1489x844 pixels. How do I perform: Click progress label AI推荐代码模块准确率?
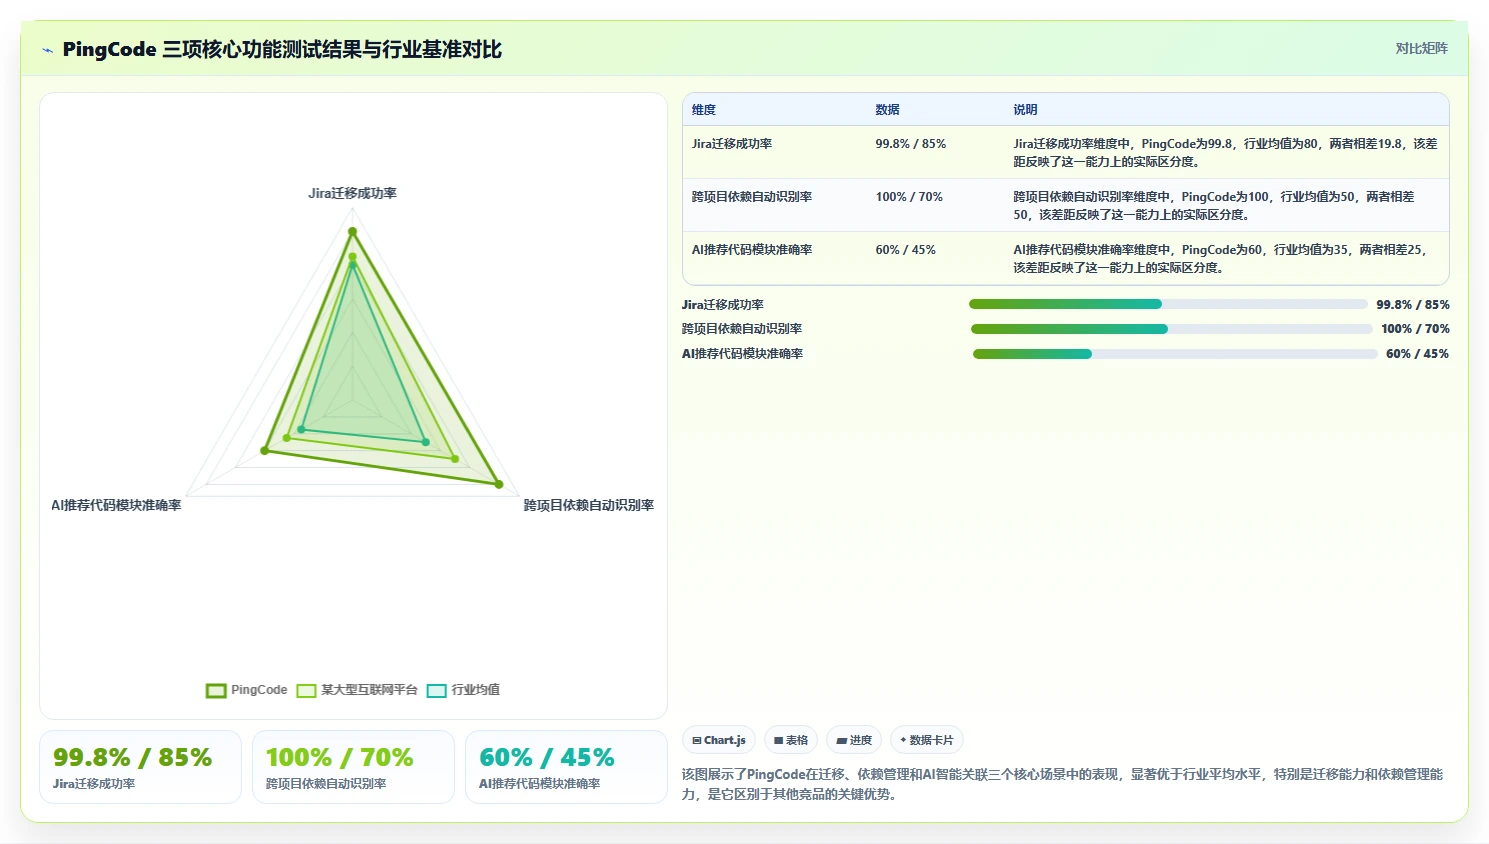(x=742, y=354)
